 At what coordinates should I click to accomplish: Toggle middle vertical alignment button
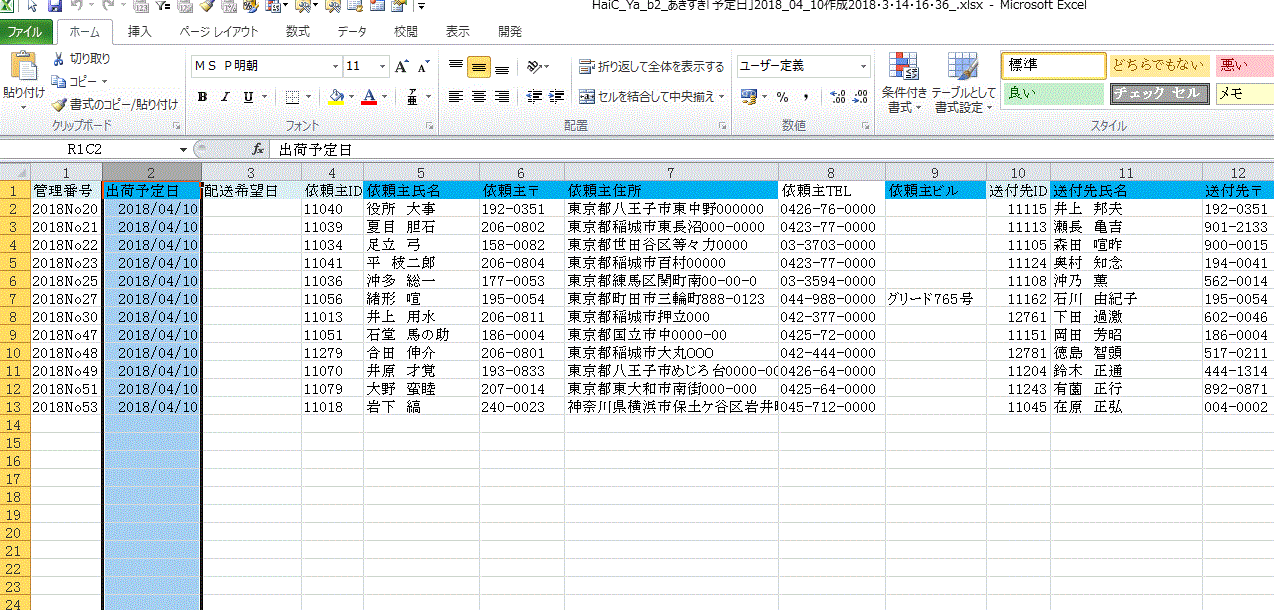(x=479, y=67)
